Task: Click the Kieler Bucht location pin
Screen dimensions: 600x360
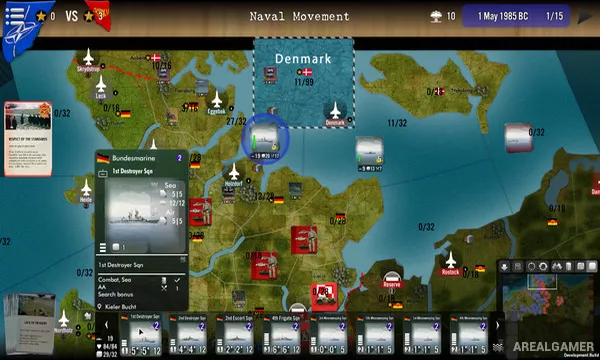Action: point(99,307)
